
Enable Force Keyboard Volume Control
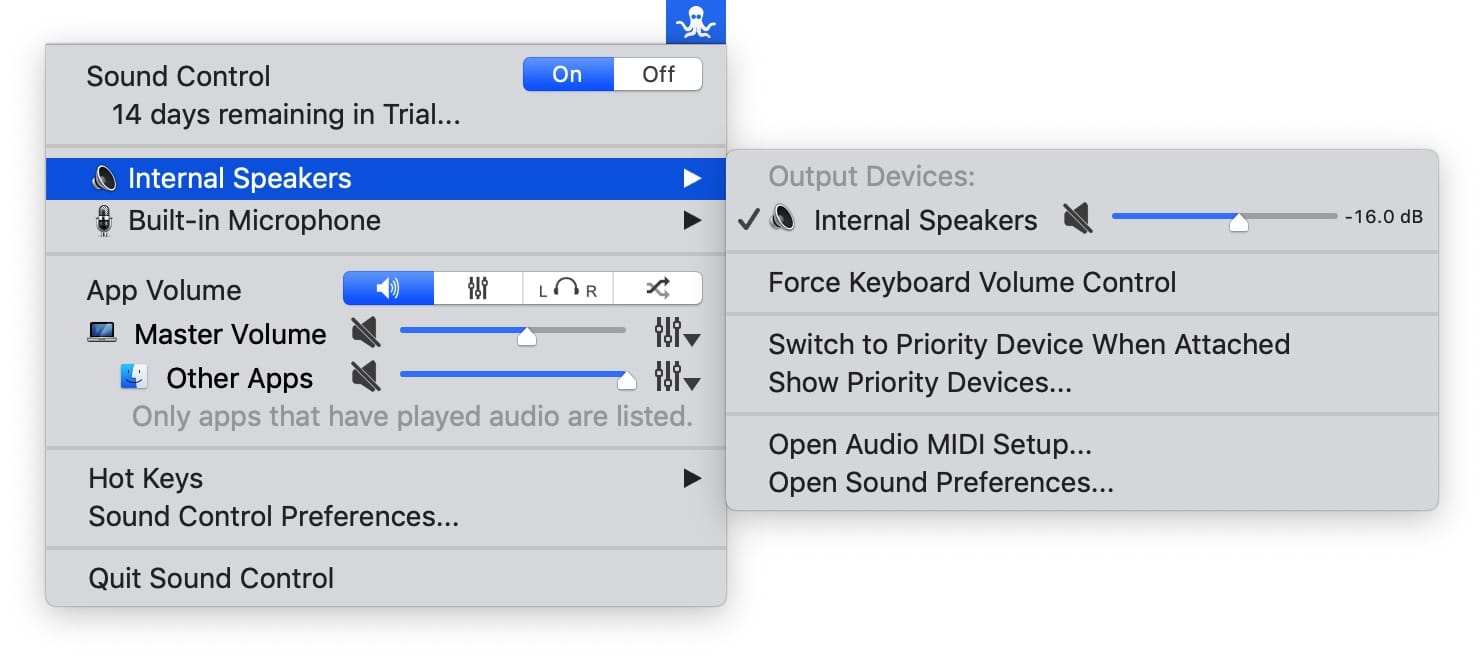coord(972,283)
